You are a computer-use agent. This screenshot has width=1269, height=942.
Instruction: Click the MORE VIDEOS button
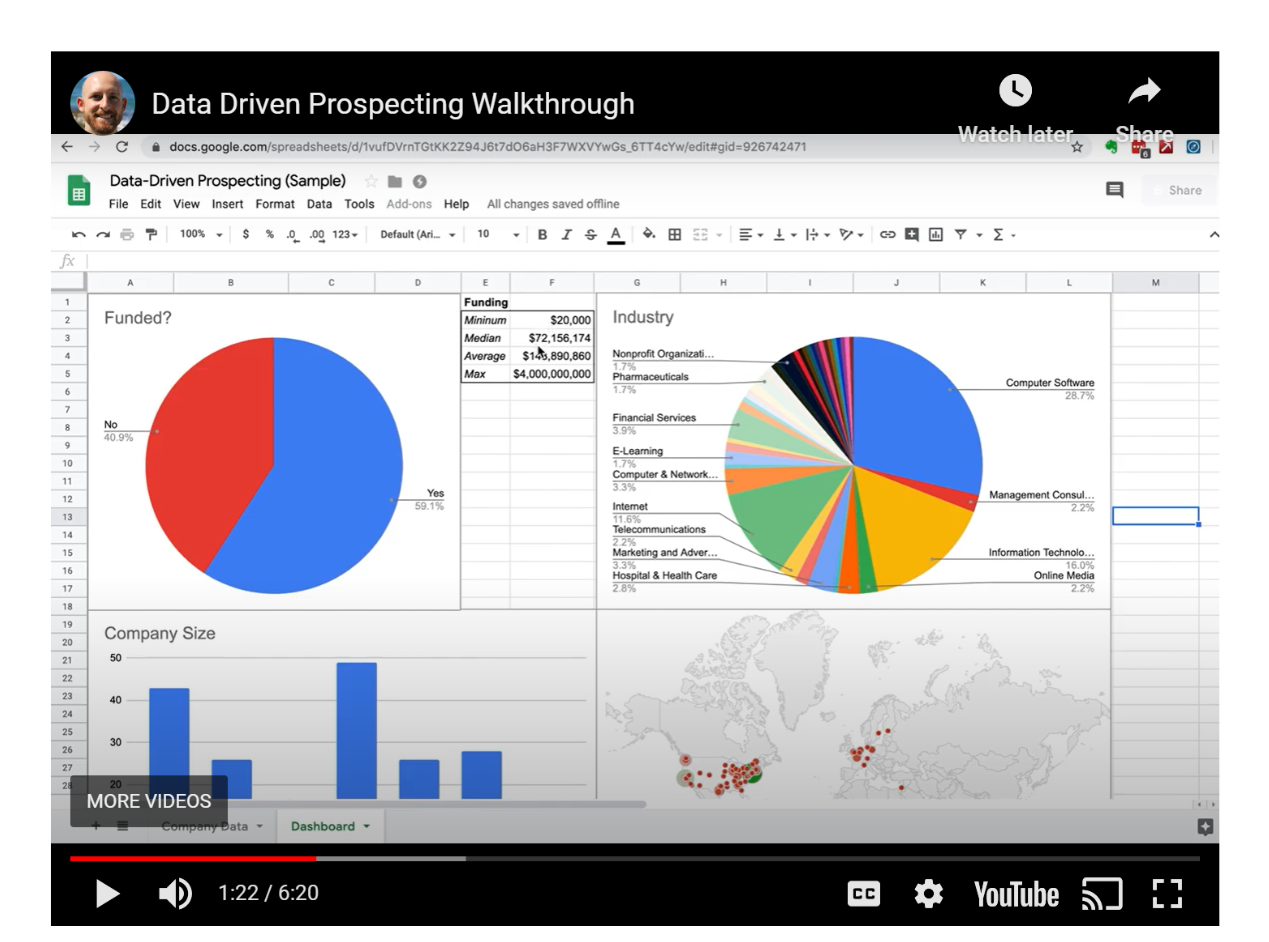point(149,801)
